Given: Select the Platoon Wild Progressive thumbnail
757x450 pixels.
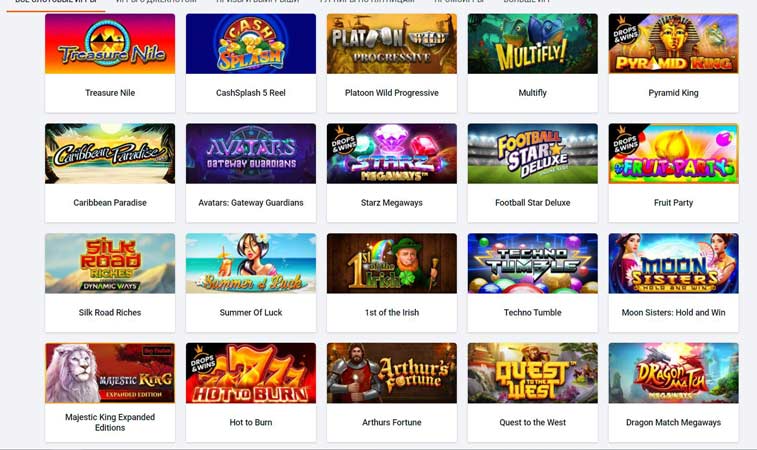Looking at the screenshot, I should [392, 44].
